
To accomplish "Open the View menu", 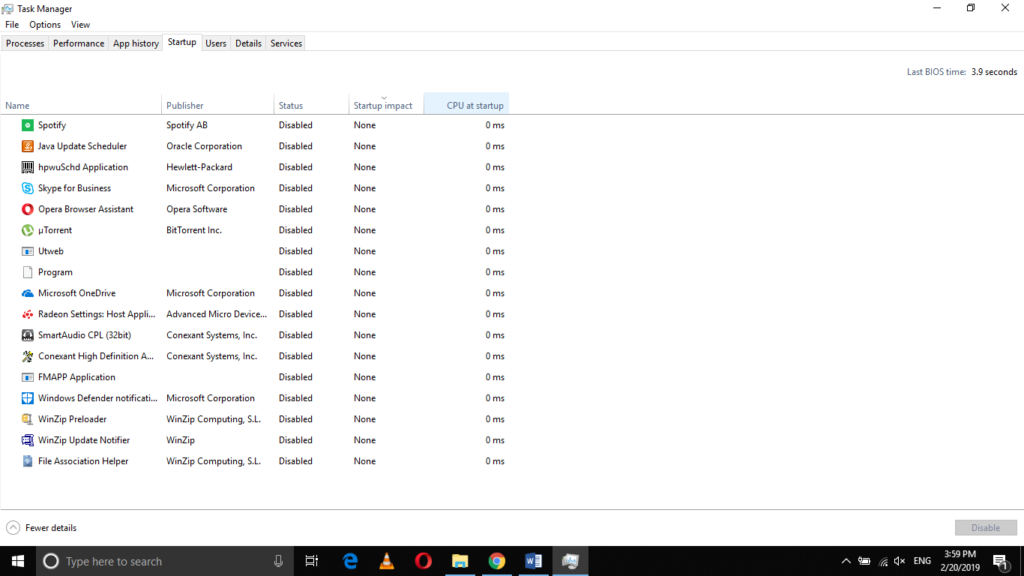I will 80,25.
